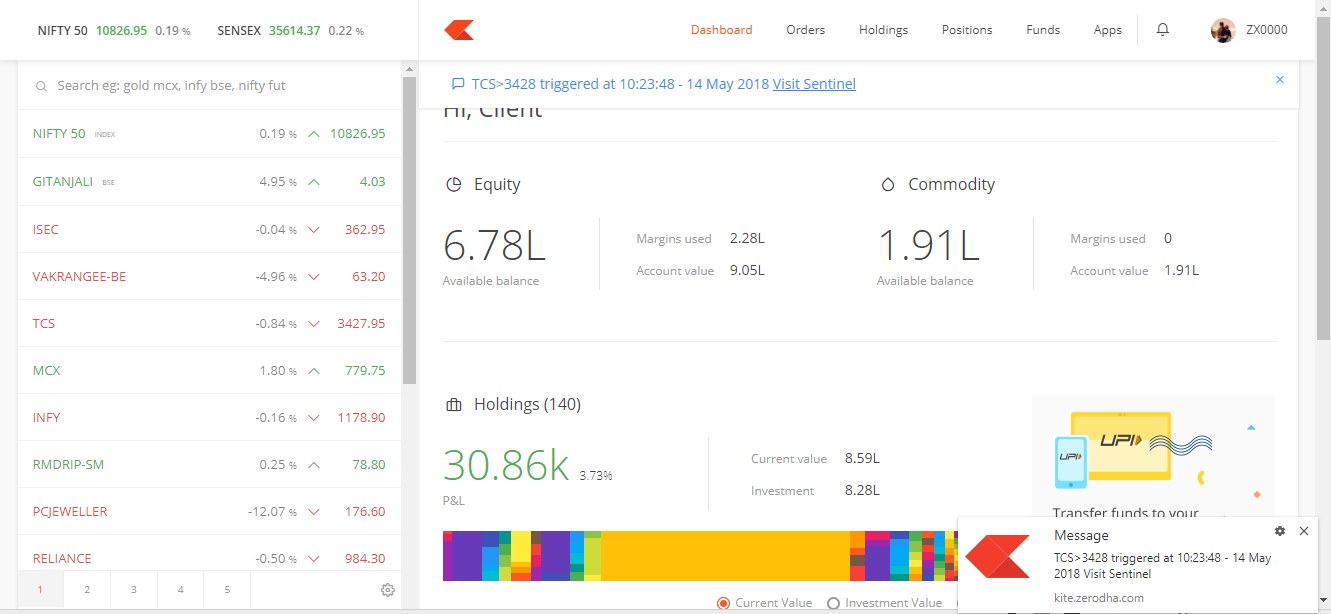The image size is (1331, 614).
Task: Click kite.zerodha.com in notification popup
Action: tap(1099, 598)
